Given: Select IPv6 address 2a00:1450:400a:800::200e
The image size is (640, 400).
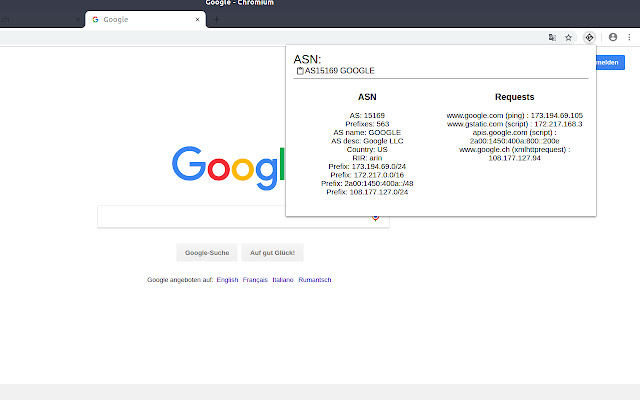Looking at the screenshot, I should coord(514,141).
